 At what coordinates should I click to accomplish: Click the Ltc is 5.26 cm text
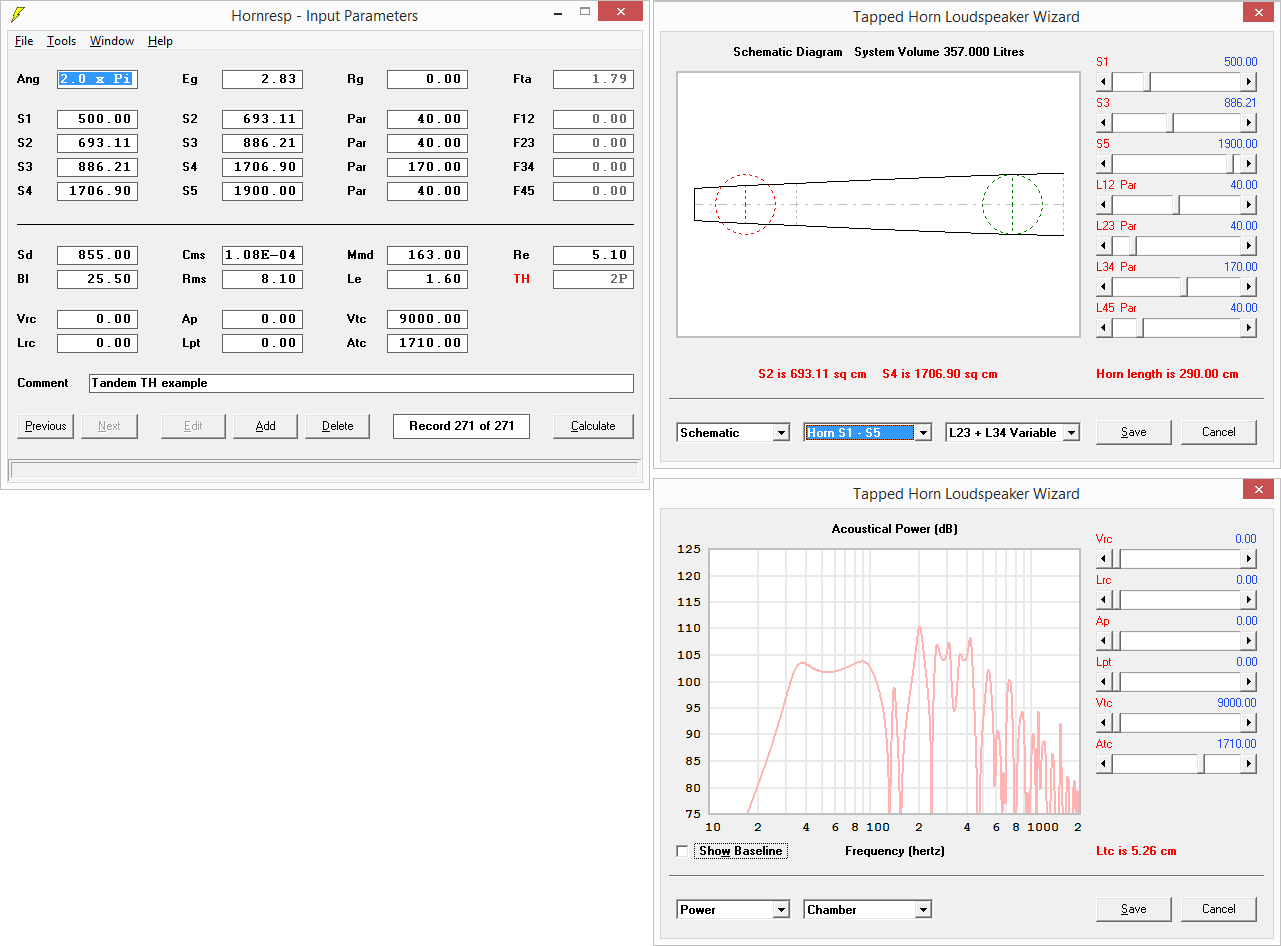coord(1136,851)
